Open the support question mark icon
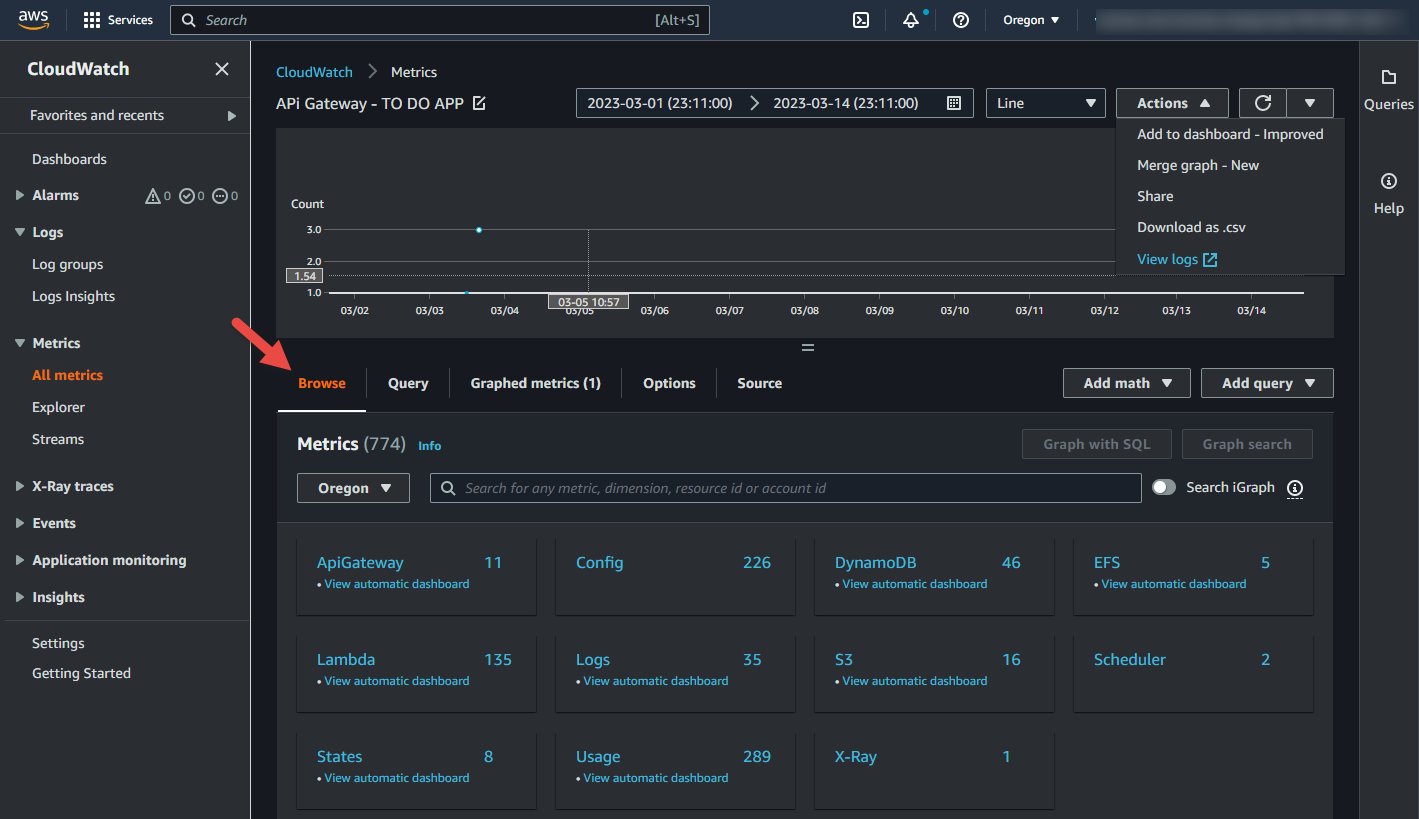 click(961, 20)
